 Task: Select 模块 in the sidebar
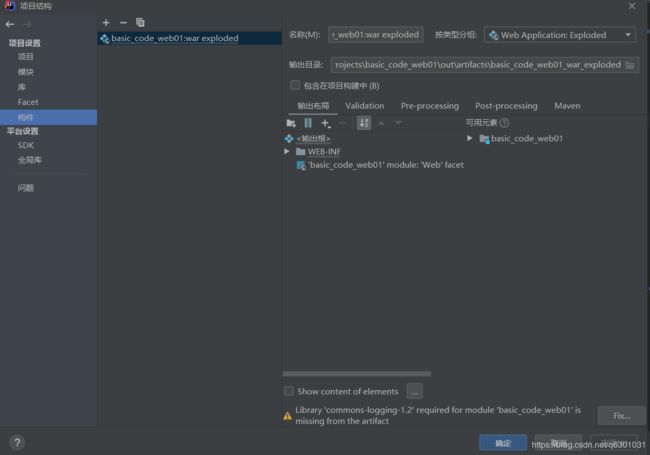click(26, 72)
